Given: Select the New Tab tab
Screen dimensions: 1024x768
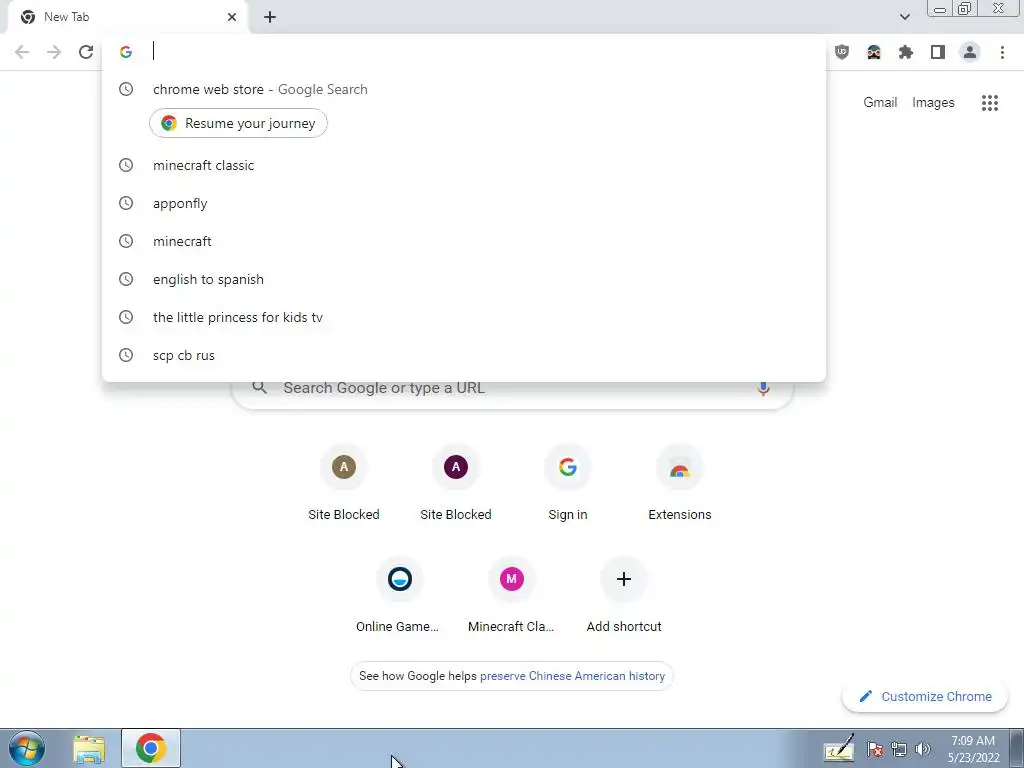Looking at the screenshot, I should pos(127,17).
